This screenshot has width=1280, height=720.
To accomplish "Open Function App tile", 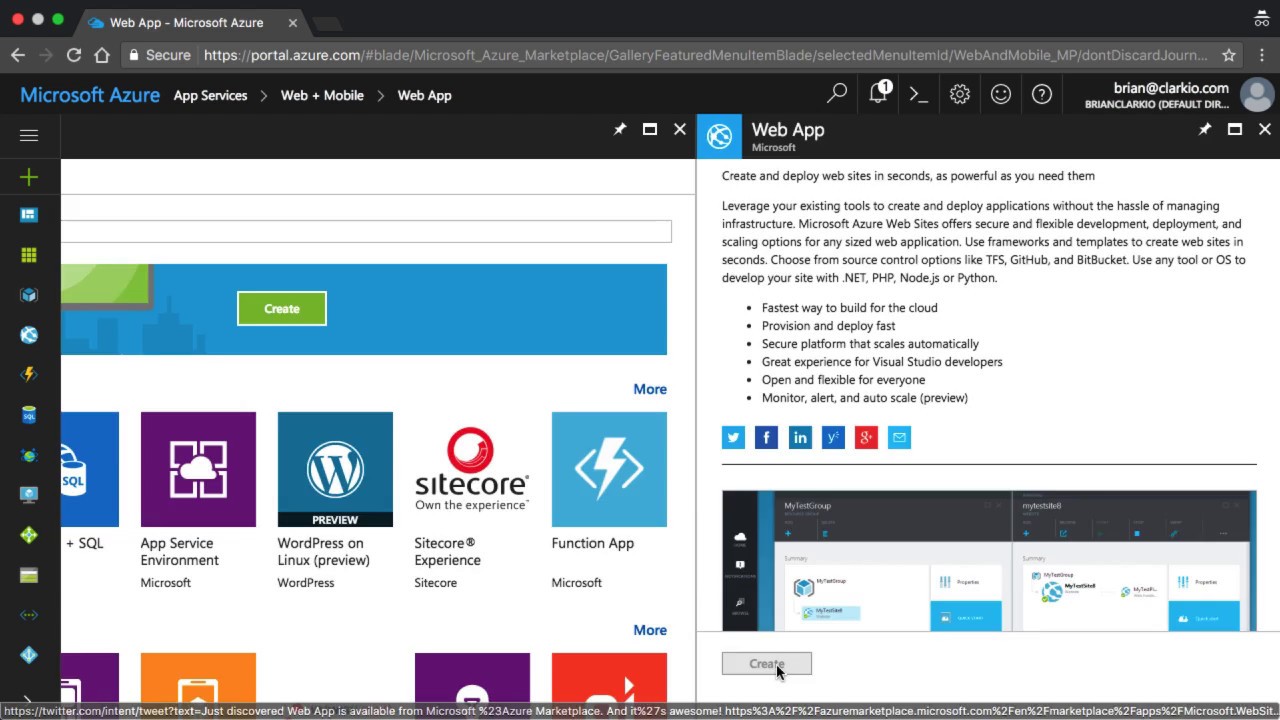I will (609, 500).
